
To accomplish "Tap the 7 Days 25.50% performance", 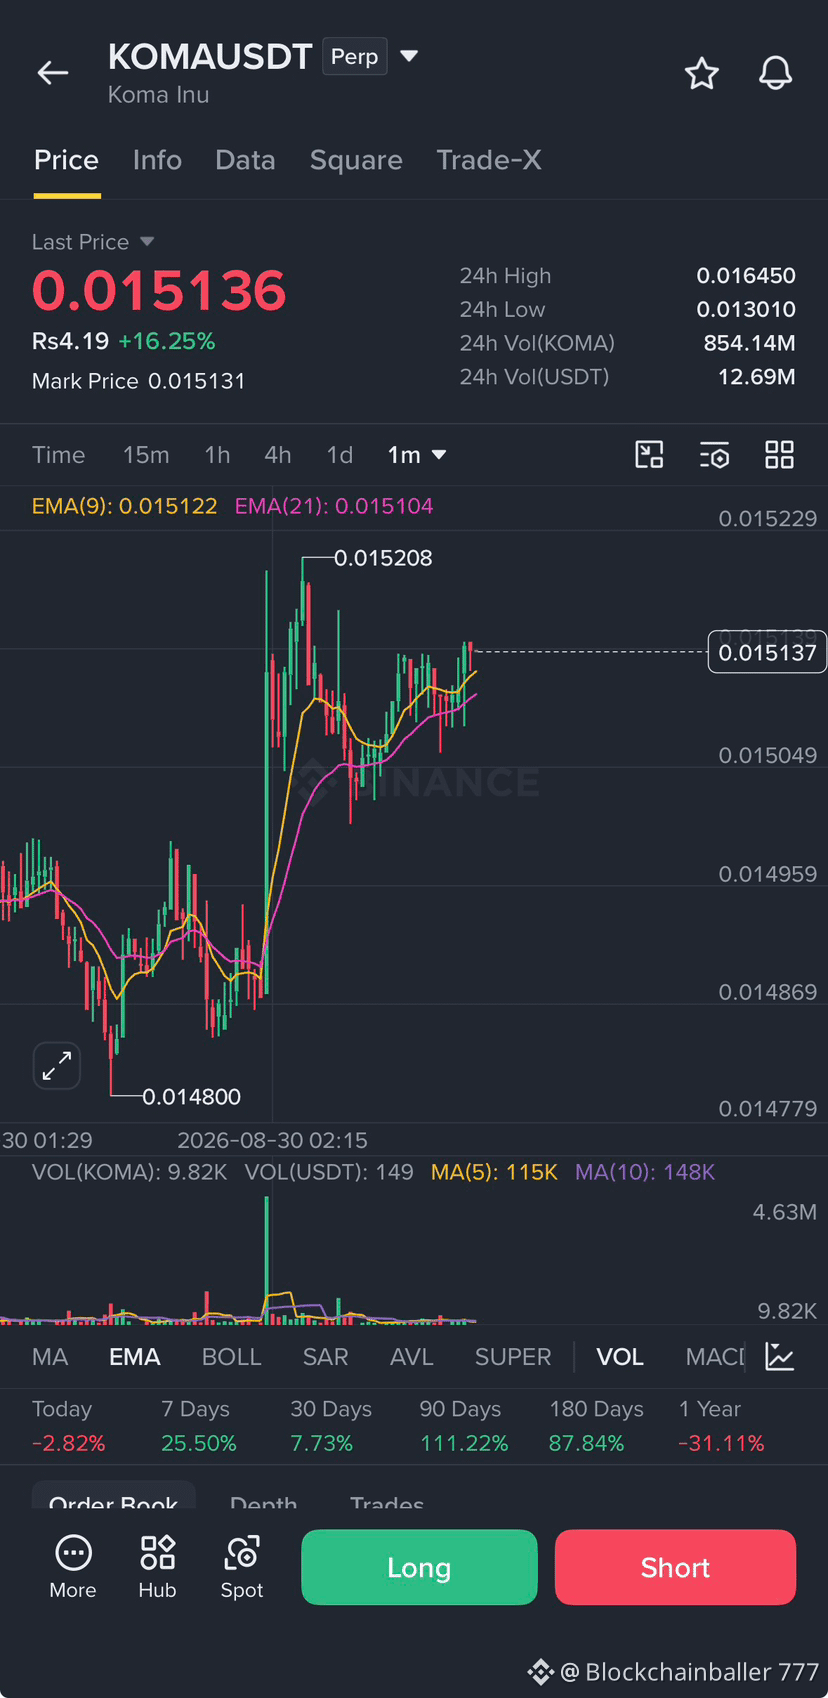I will (x=199, y=1426).
